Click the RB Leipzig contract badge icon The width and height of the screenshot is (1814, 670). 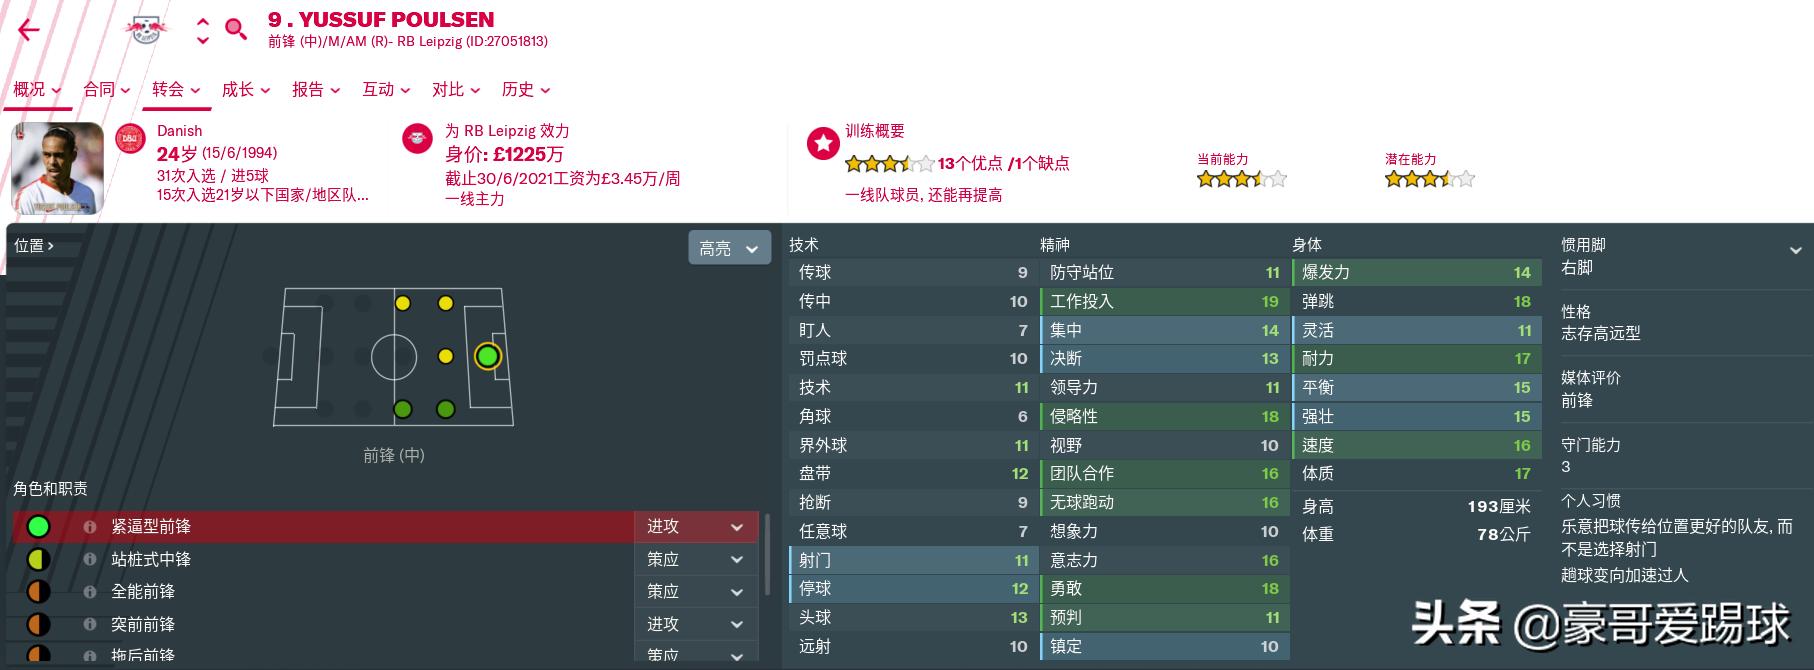pos(417,139)
